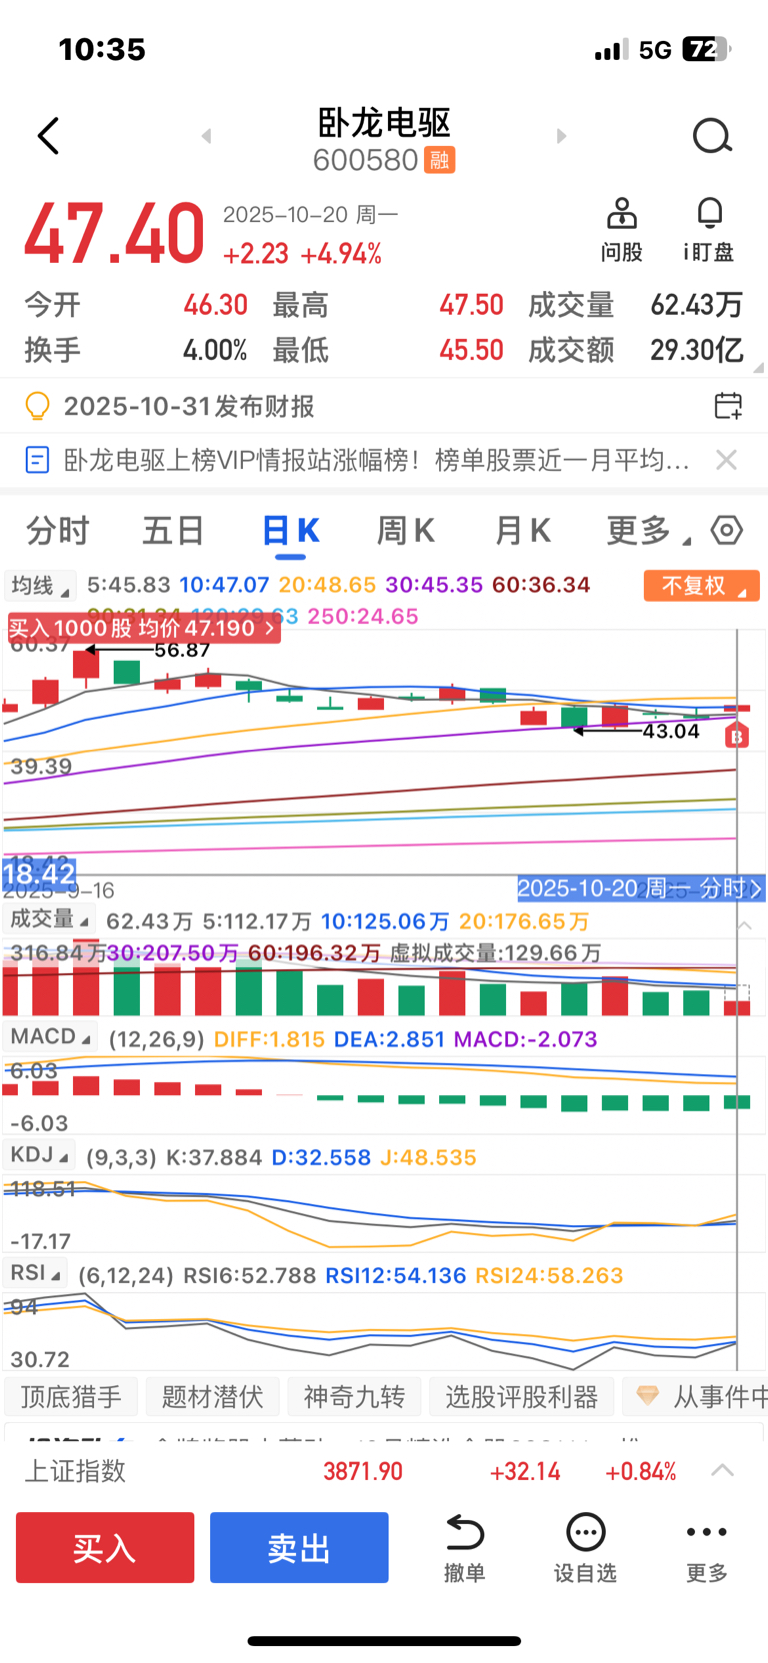
Task: Open 撤单 to cancel an order
Action: pyautogui.click(x=464, y=1548)
